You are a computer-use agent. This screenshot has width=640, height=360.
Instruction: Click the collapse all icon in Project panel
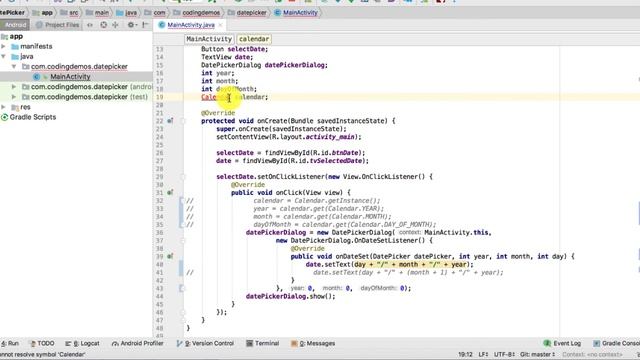(116, 25)
